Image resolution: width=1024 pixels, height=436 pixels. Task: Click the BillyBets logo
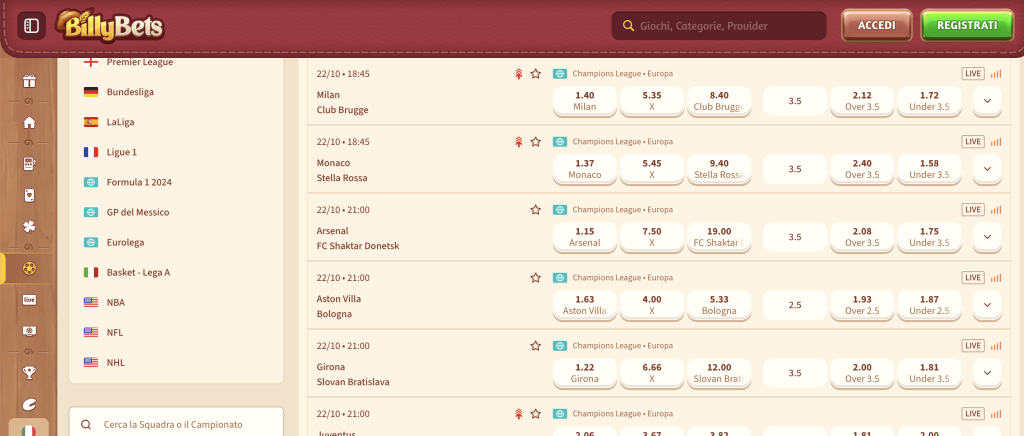tap(109, 26)
